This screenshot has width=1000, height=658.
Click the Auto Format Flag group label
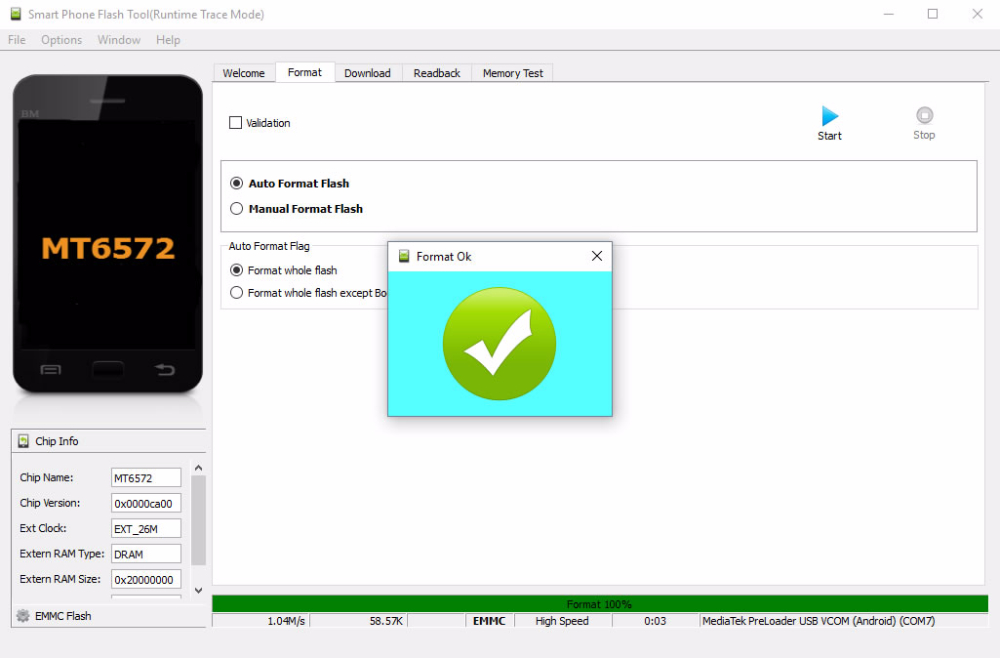pyautogui.click(x=269, y=246)
